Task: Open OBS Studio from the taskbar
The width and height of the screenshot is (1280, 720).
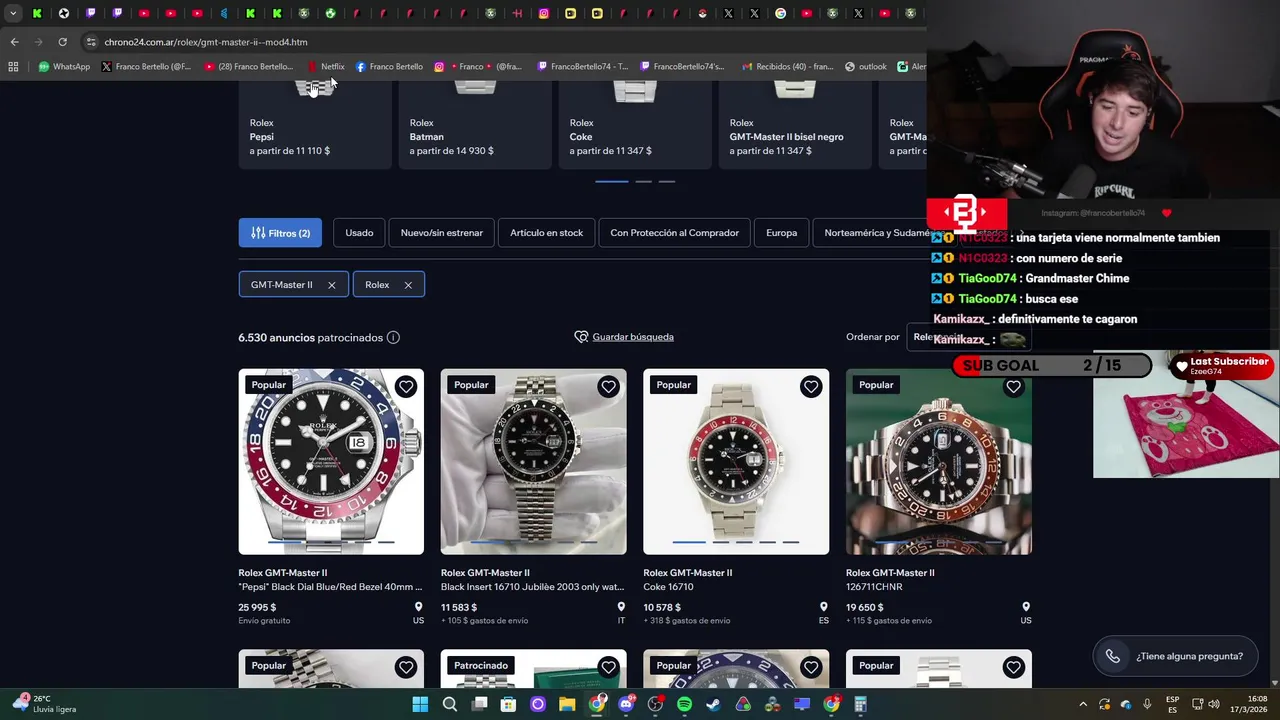Action: tap(655, 704)
